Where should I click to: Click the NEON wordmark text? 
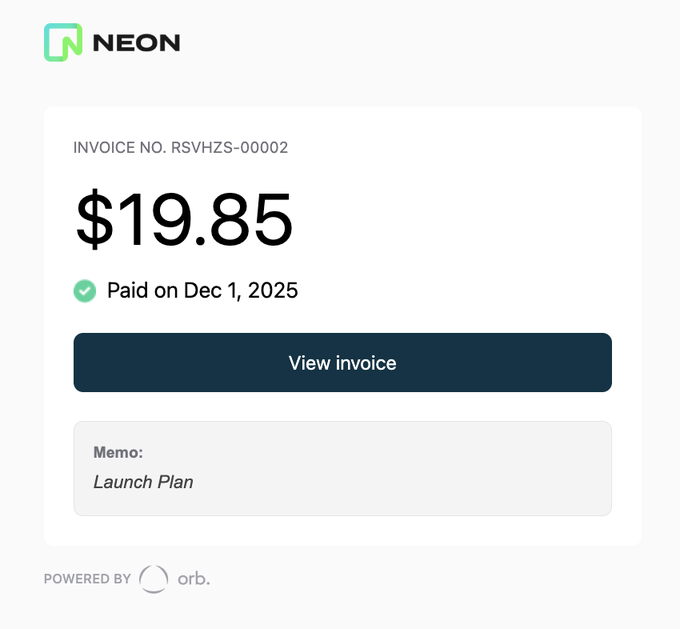[x=136, y=42]
